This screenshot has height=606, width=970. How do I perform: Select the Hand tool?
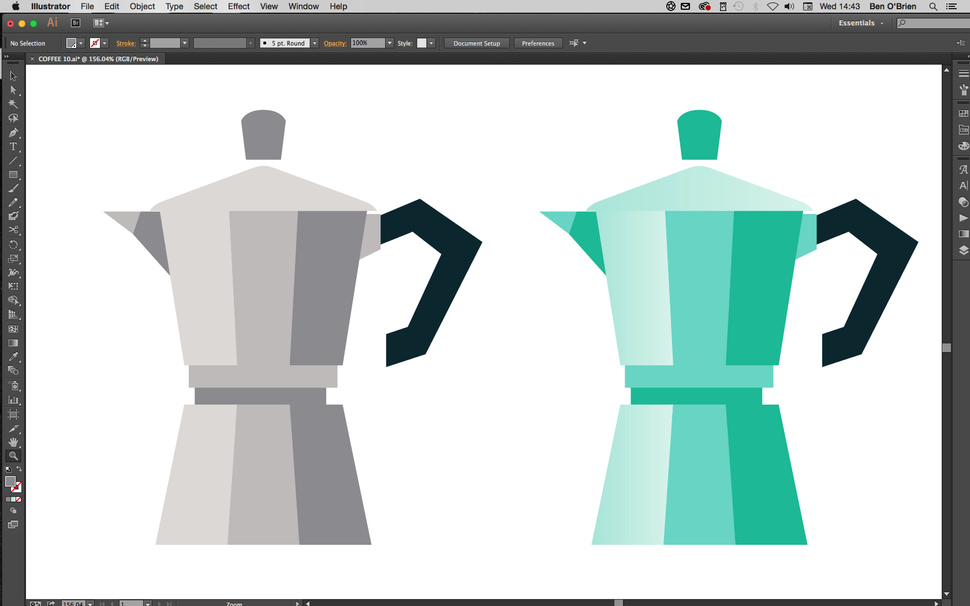(x=13, y=442)
